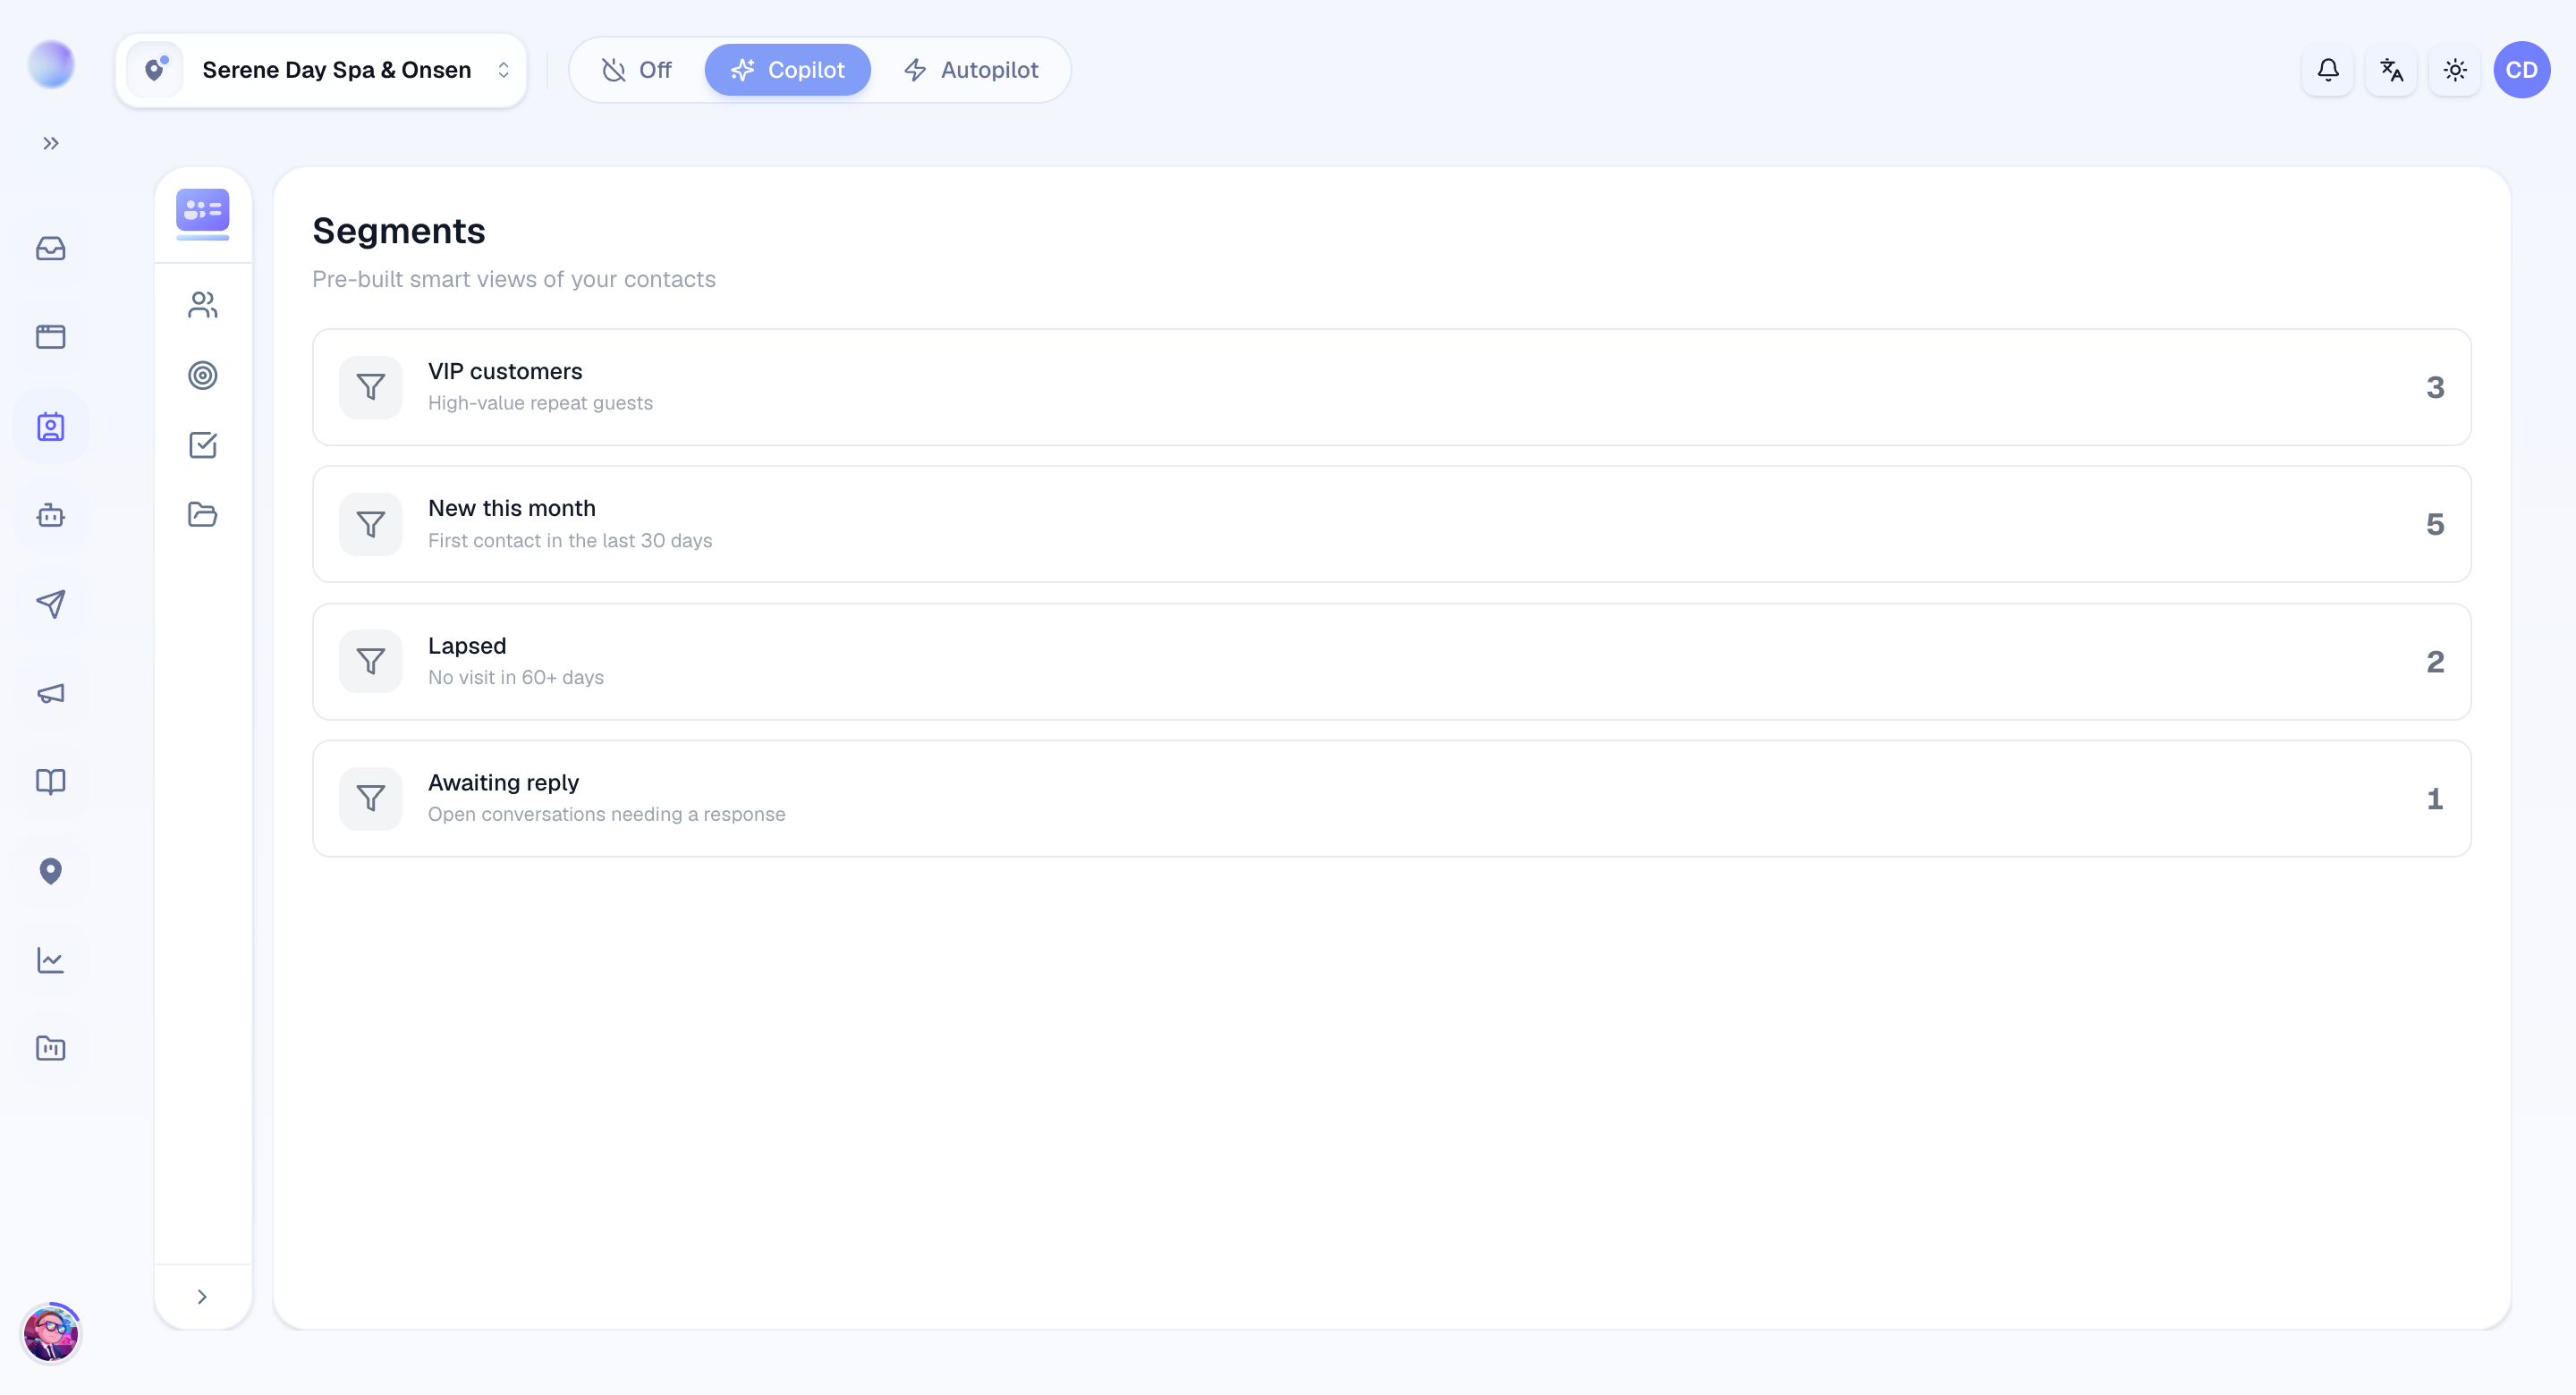This screenshot has width=2576, height=1395.
Task: Expand the main sidebar with double chevron
Action: tap(51, 143)
